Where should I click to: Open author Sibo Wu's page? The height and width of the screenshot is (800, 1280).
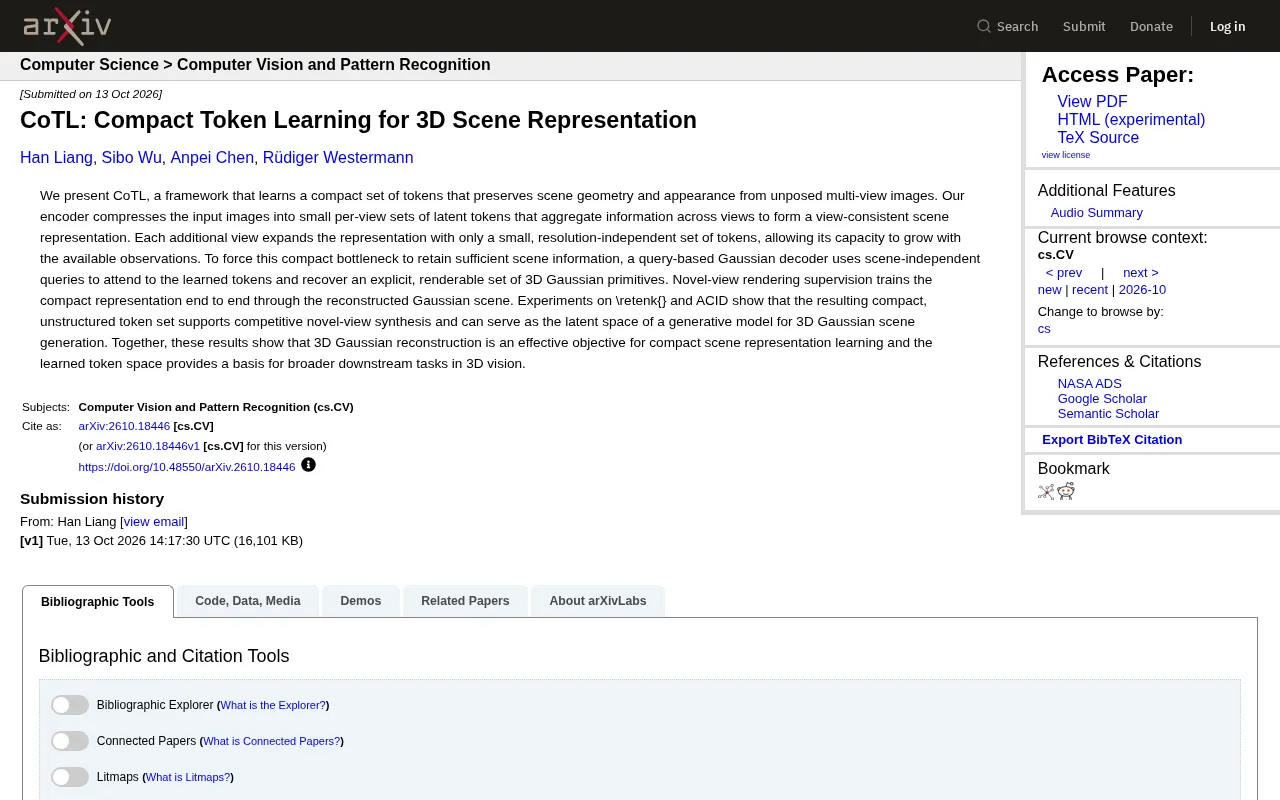[x=131, y=158]
